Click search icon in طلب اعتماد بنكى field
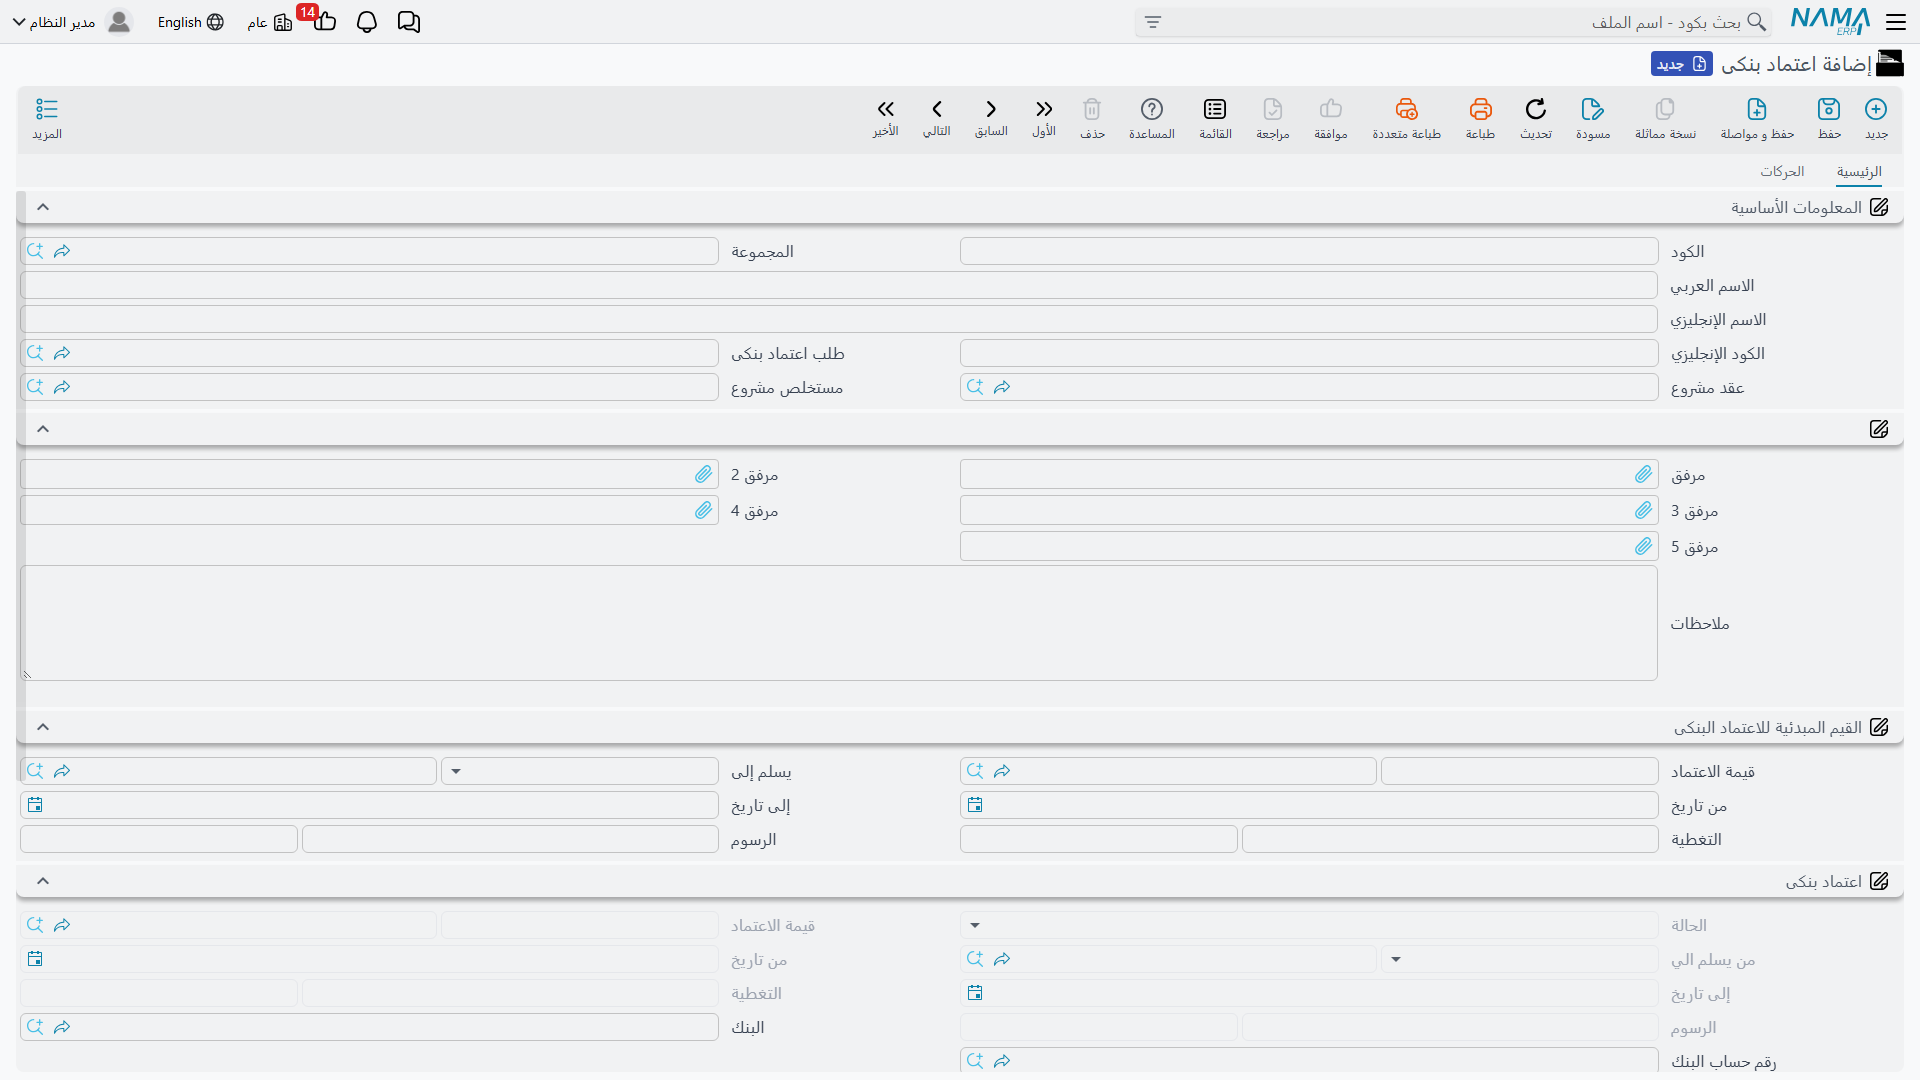Image resolution: width=1920 pixels, height=1080 pixels. coord(35,353)
